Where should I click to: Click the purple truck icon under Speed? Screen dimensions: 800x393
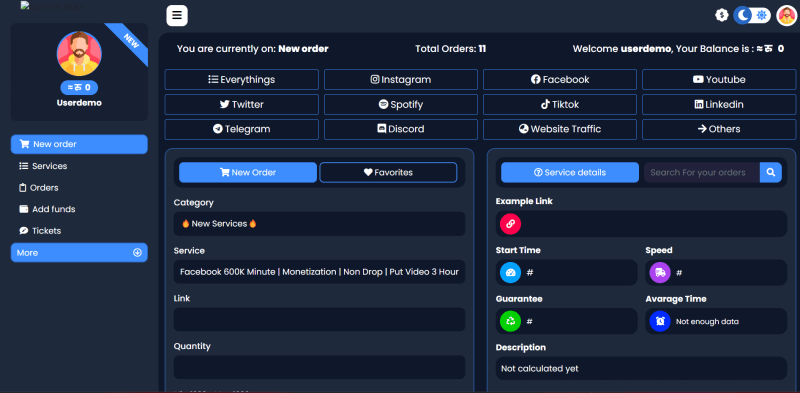coord(660,273)
